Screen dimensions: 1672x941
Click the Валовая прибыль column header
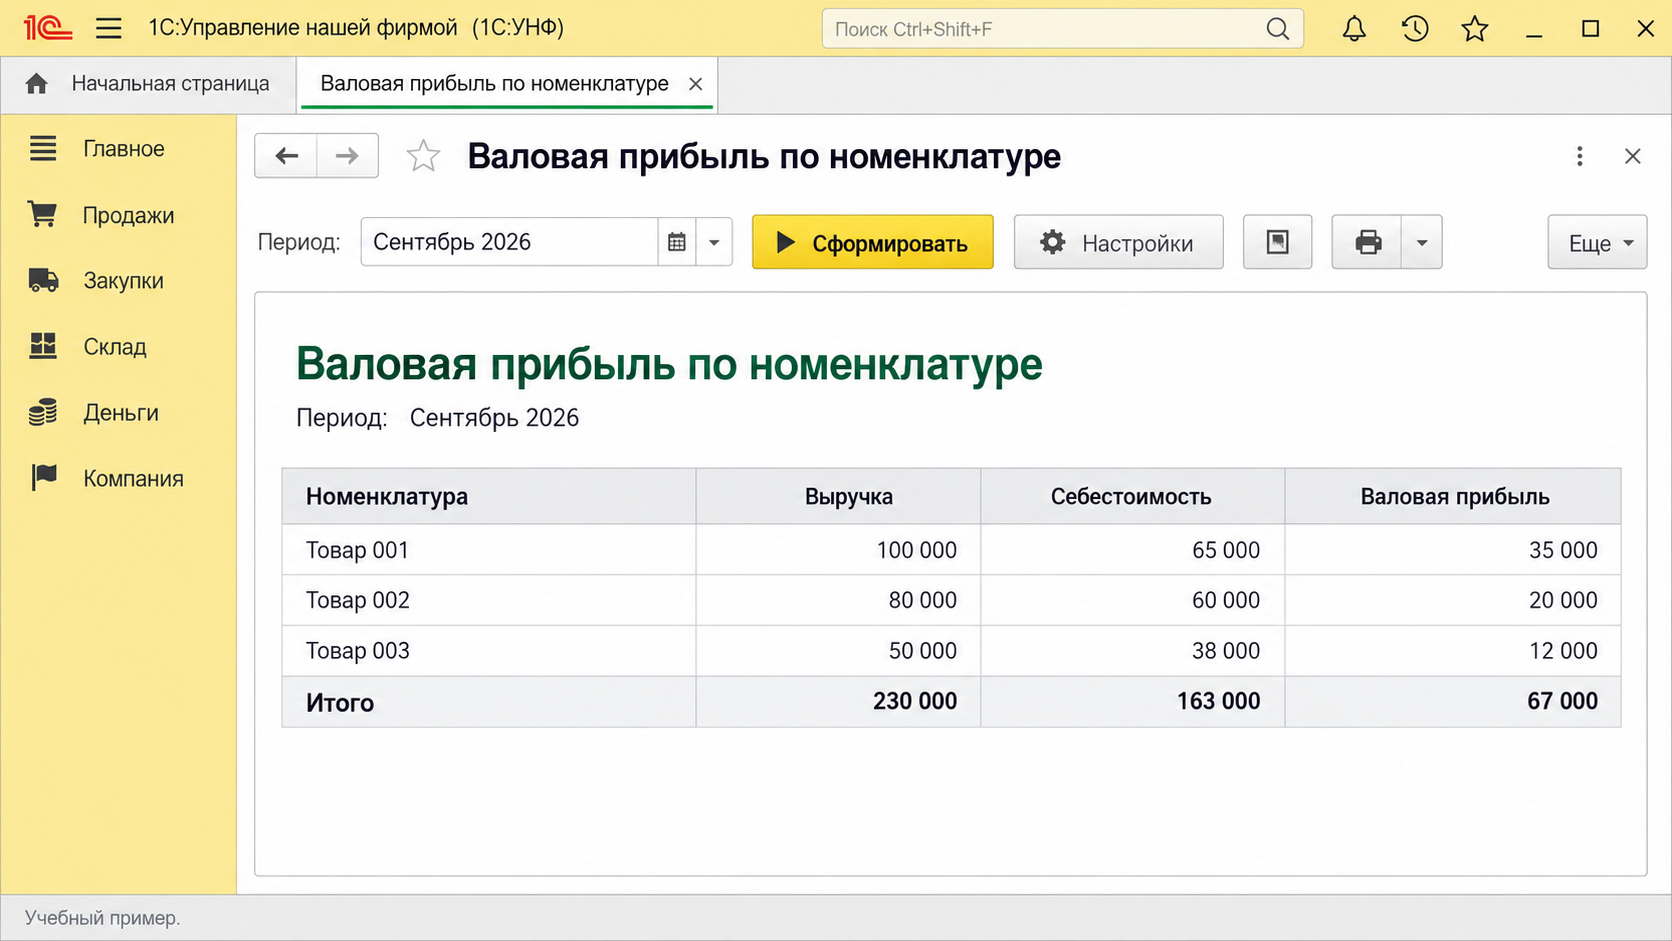1453,497
